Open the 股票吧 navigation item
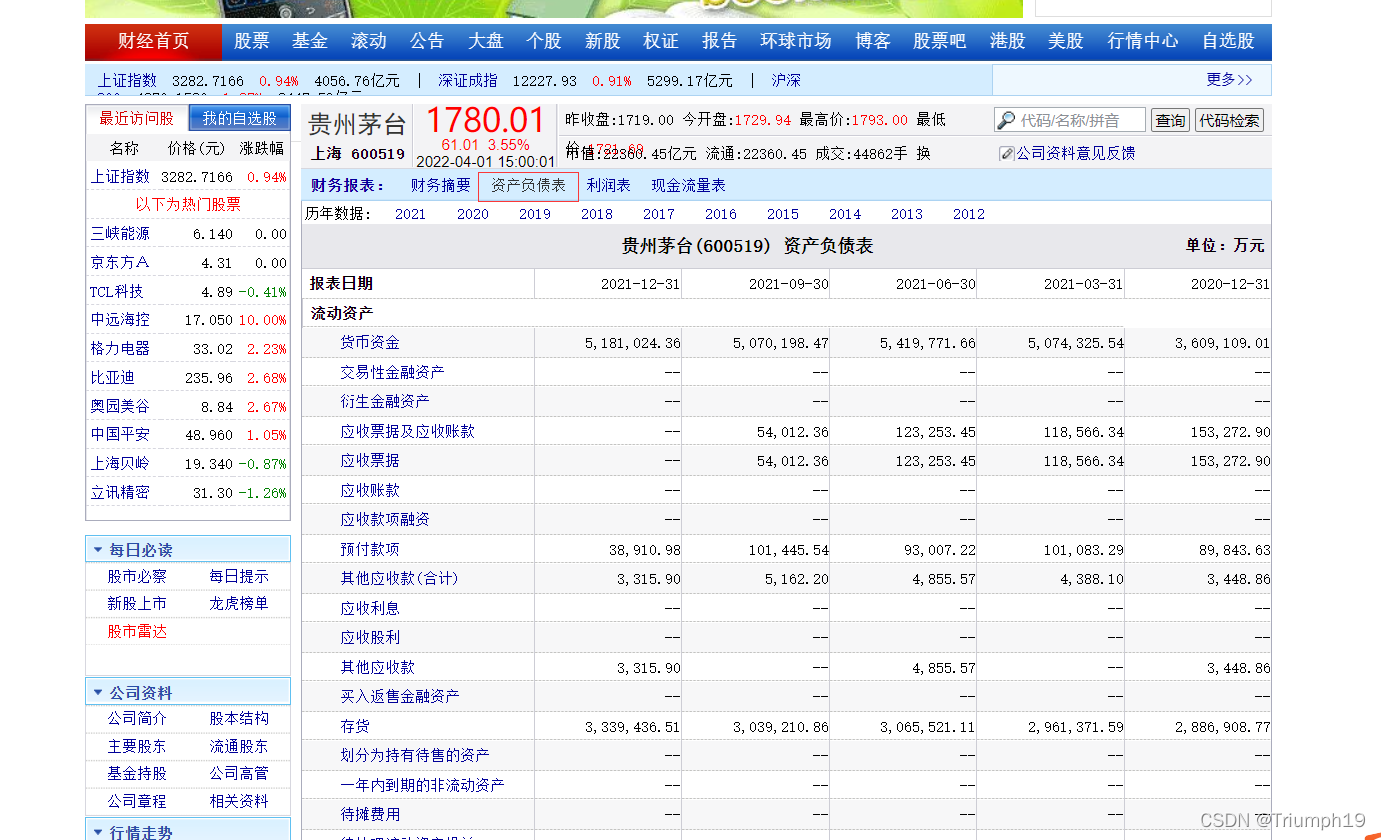 click(940, 41)
